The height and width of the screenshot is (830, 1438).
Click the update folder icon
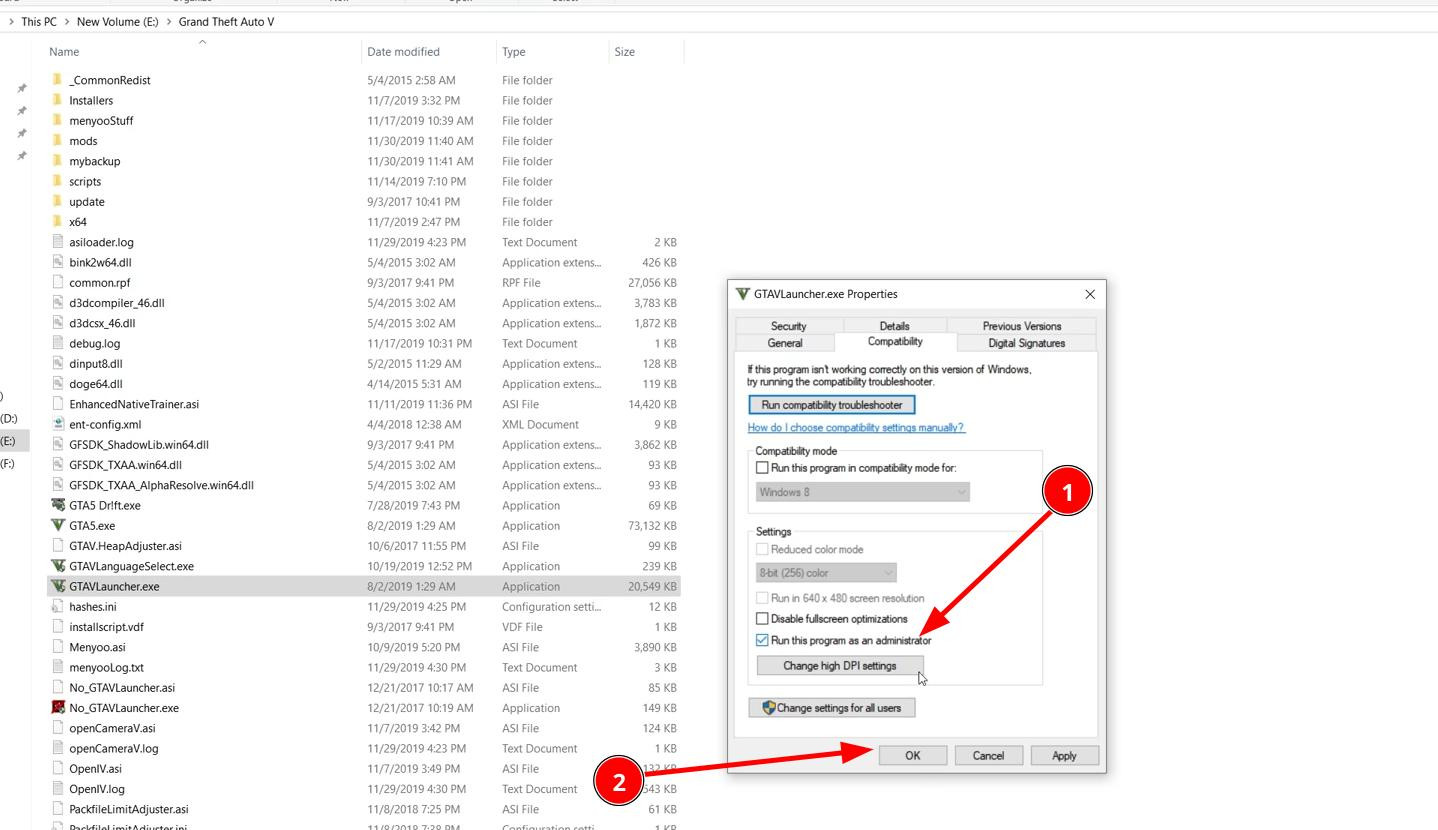tap(57, 201)
